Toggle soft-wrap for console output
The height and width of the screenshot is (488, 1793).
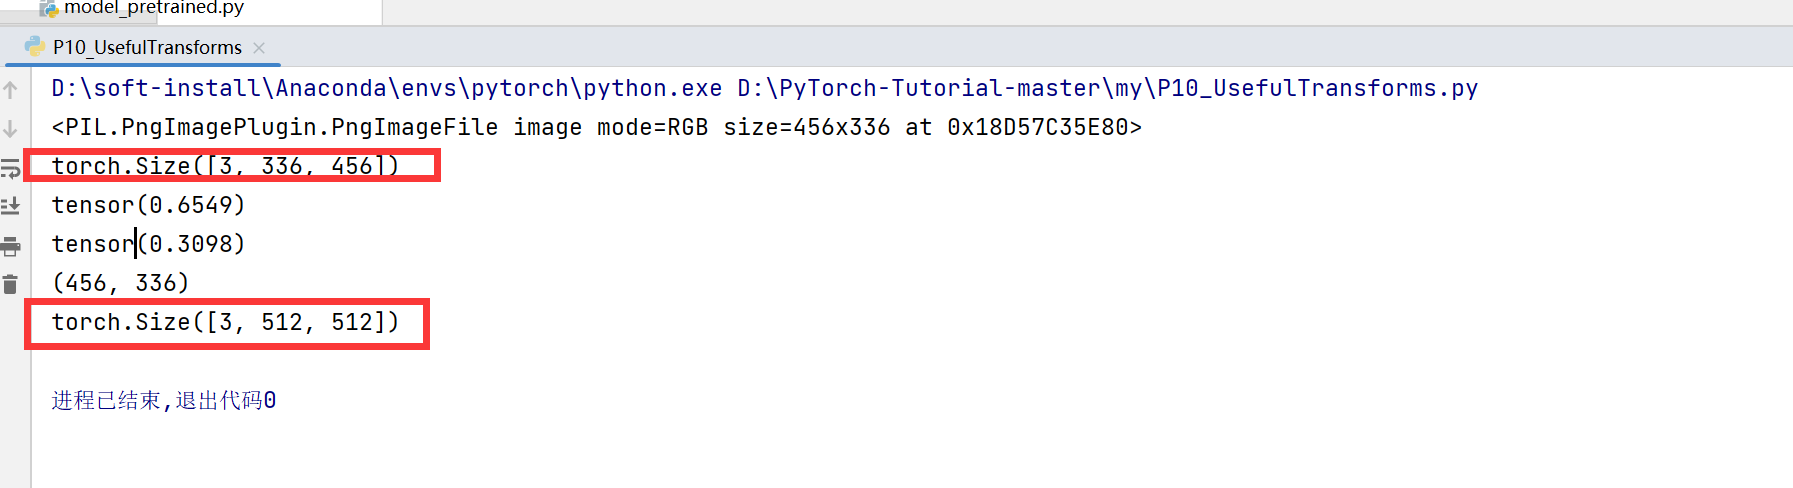pyautogui.click(x=10, y=168)
